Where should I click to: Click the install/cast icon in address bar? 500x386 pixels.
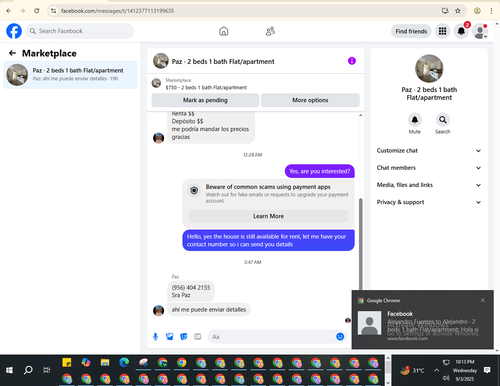[x=445, y=11]
